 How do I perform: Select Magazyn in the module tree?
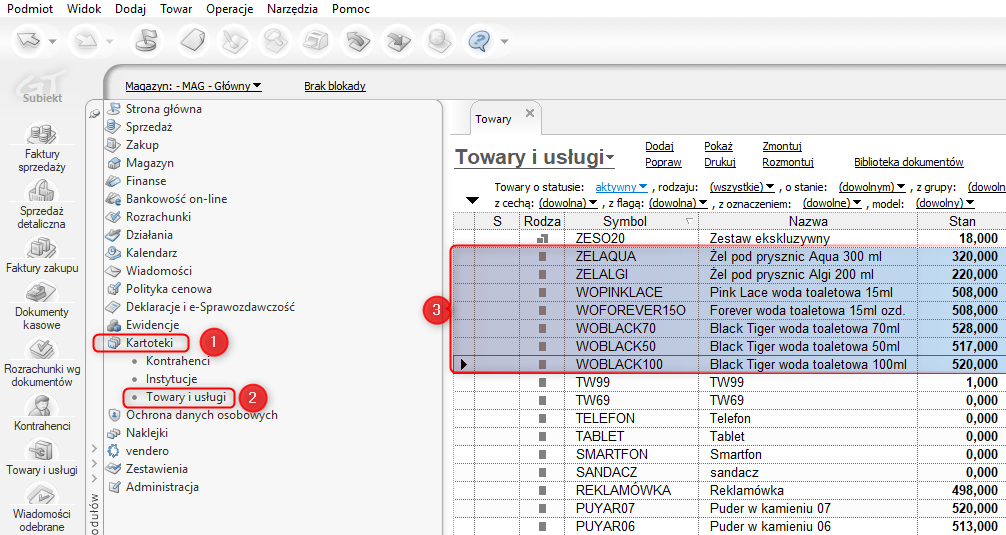tap(149, 163)
